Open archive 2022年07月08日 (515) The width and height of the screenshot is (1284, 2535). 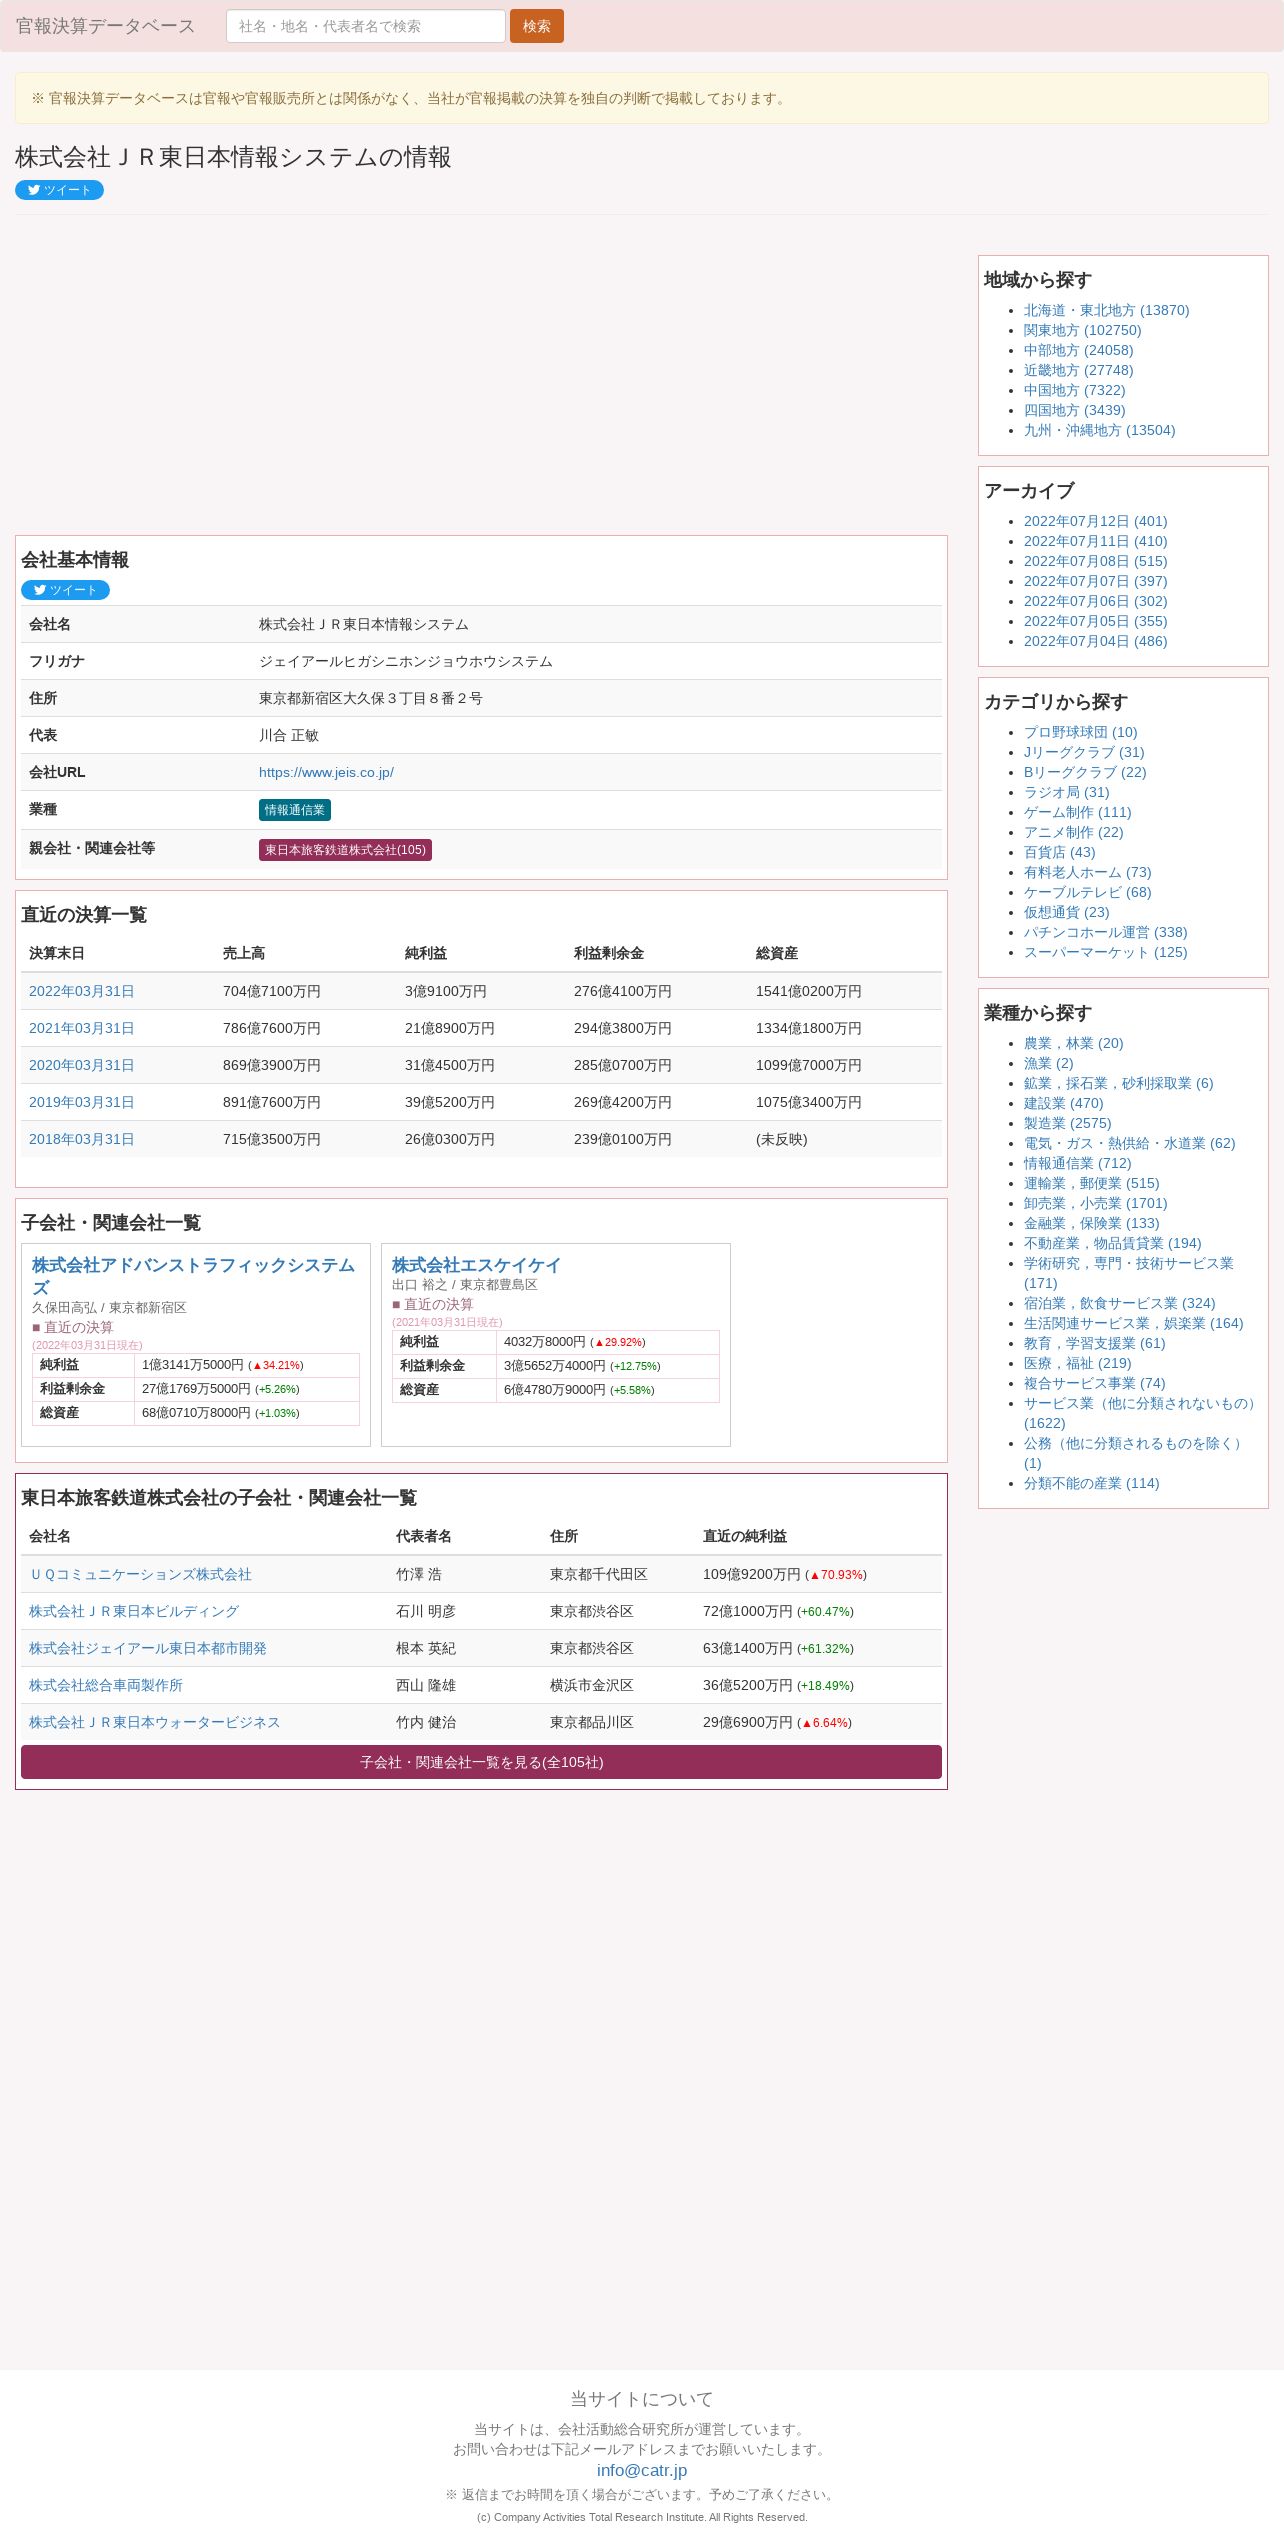click(1095, 561)
